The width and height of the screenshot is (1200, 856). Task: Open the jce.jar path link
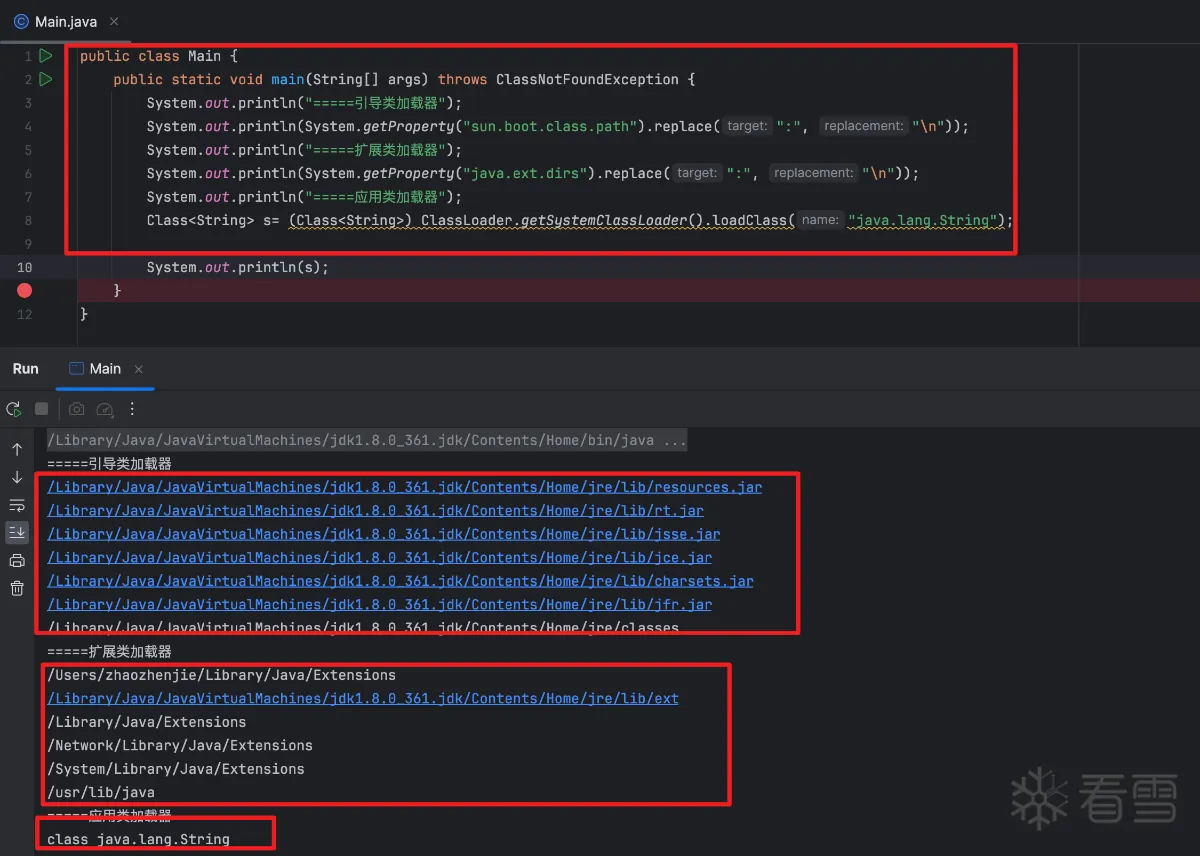pos(379,558)
